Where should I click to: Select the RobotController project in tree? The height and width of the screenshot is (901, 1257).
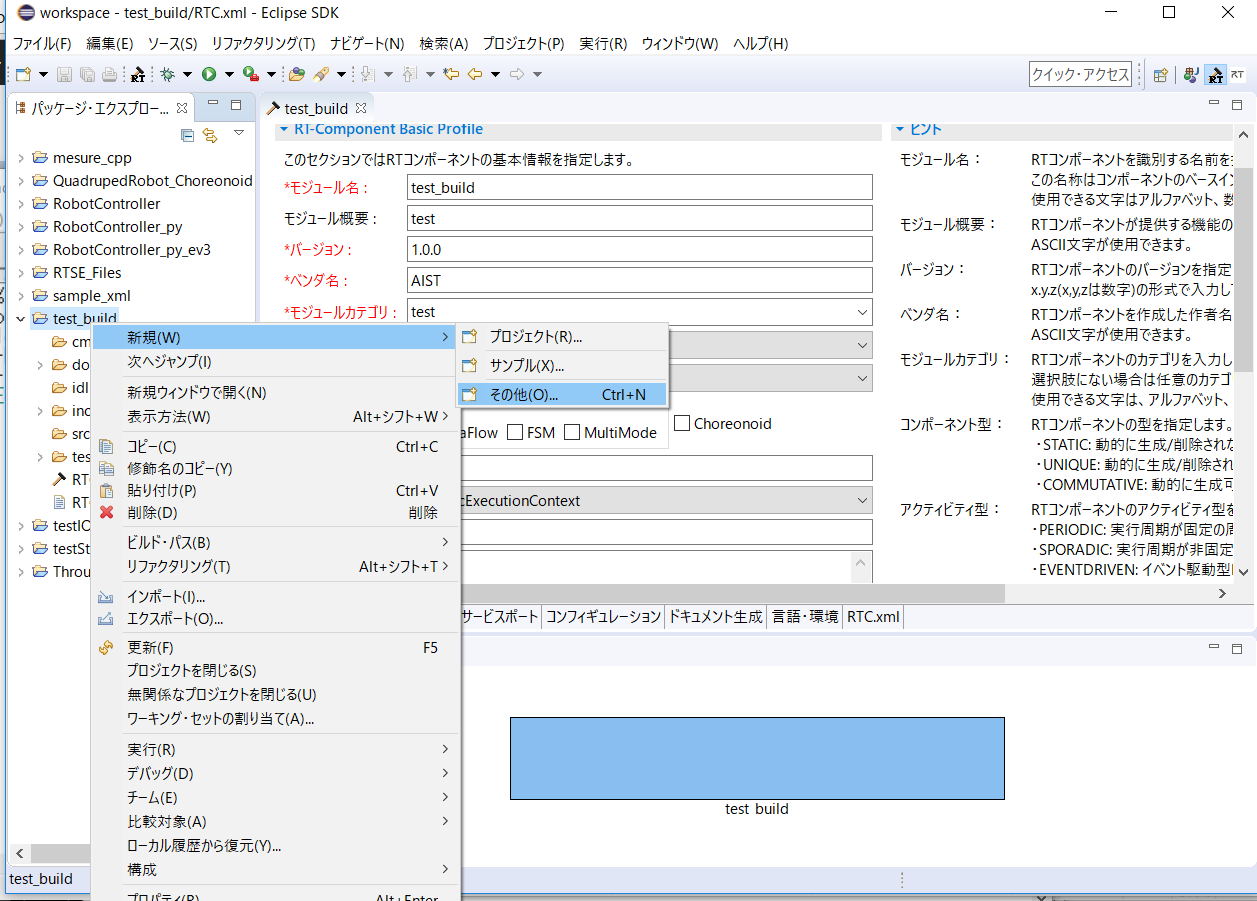click(x=106, y=204)
